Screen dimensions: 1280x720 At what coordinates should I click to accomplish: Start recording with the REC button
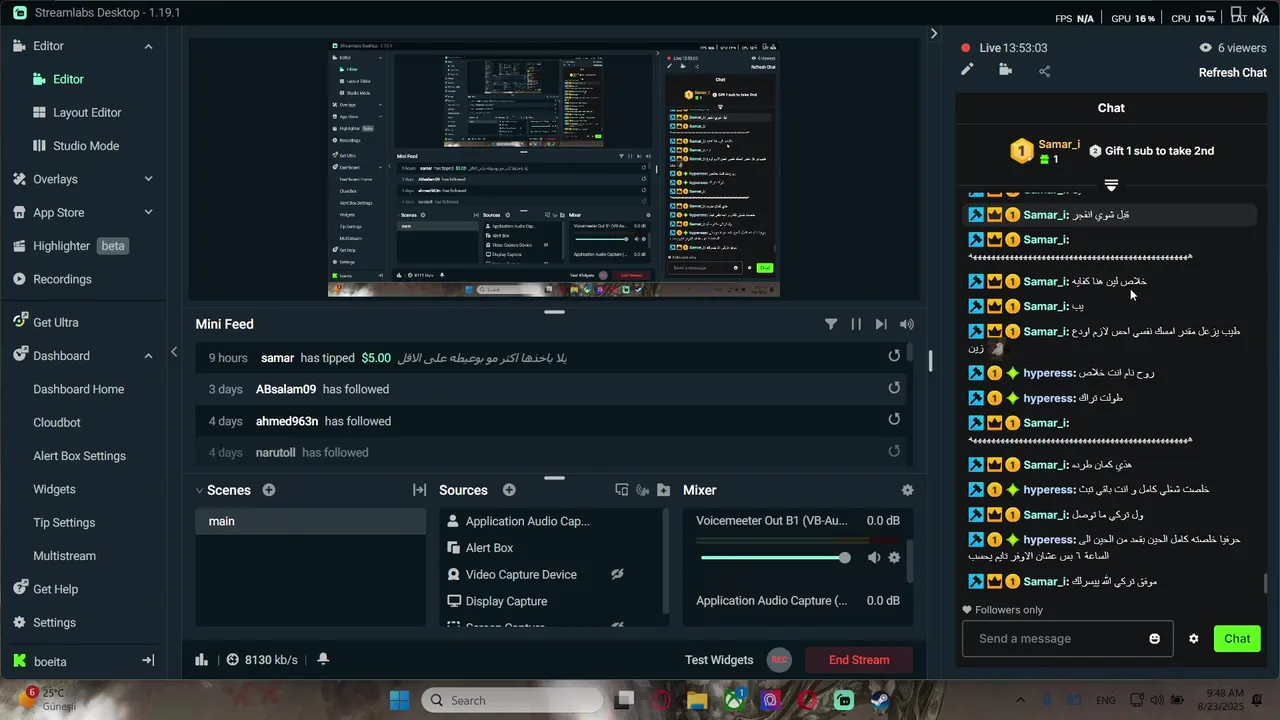[780, 660]
